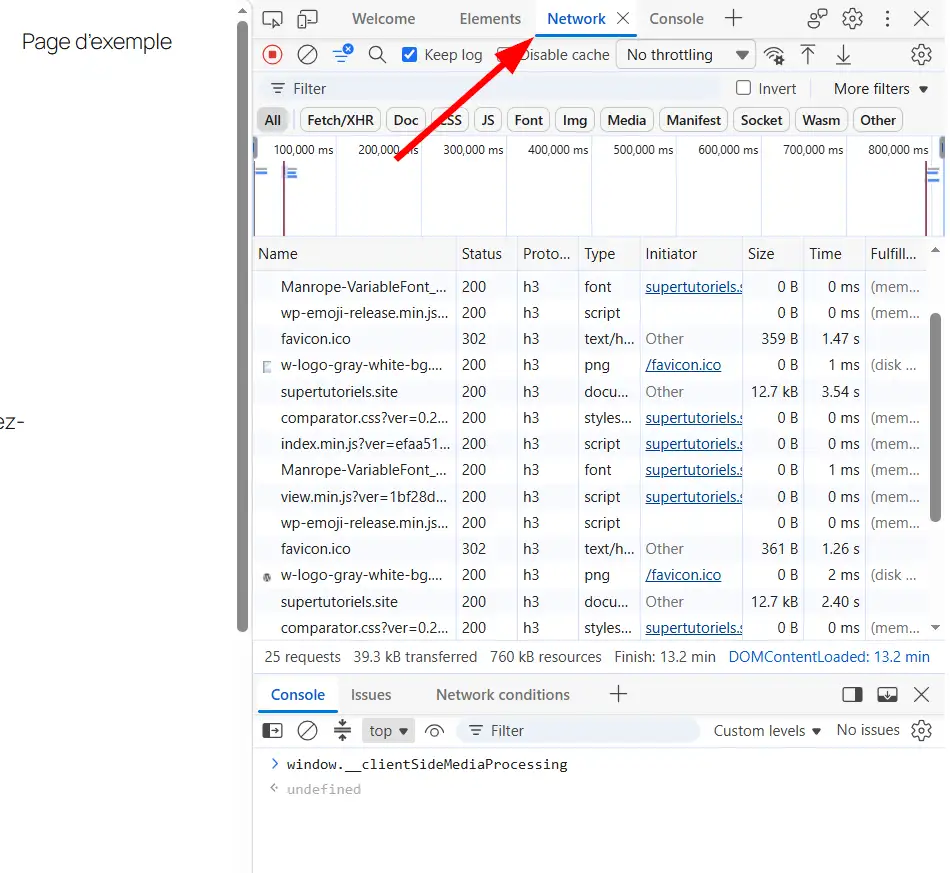This screenshot has width=950, height=873.
Task: Click the DOMContentLoaded: 13.2 min status text
Action: [x=829, y=657]
